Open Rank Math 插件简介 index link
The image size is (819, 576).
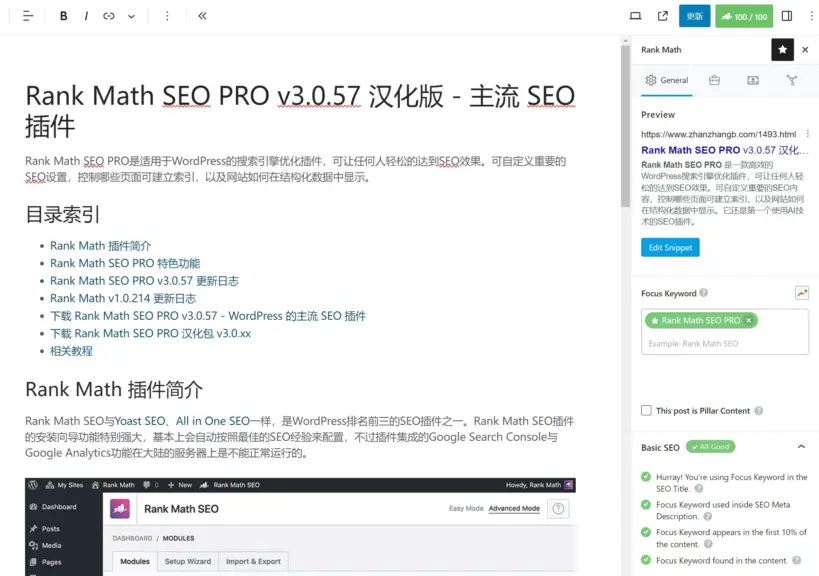coord(100,246)
